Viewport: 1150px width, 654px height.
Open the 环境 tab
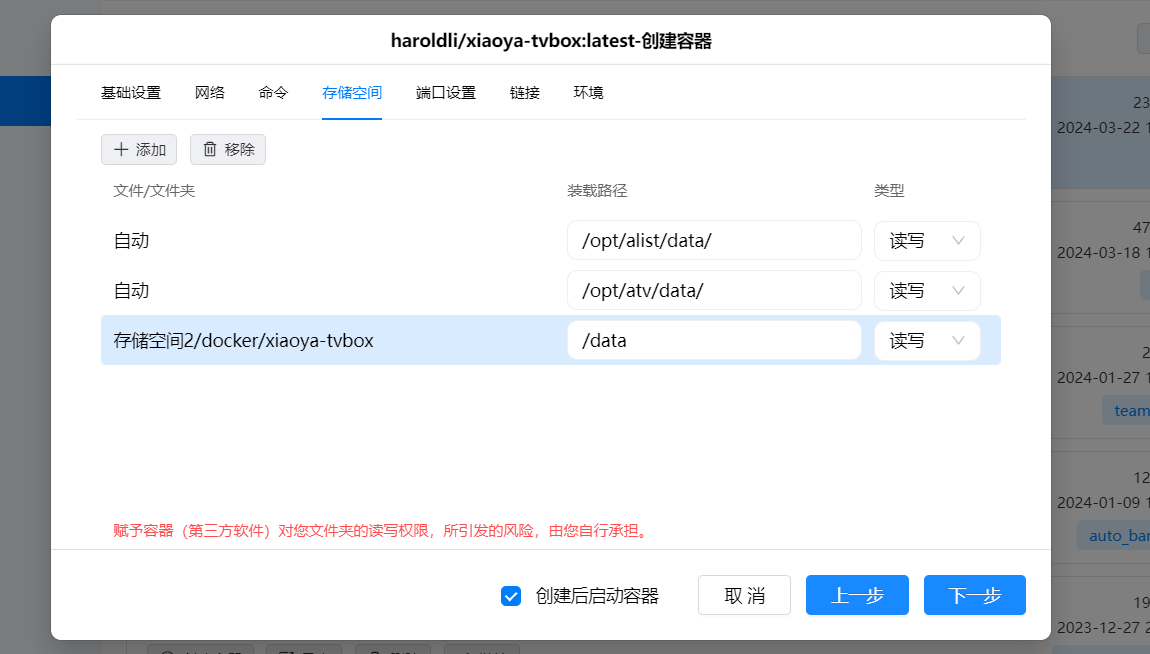588,93
